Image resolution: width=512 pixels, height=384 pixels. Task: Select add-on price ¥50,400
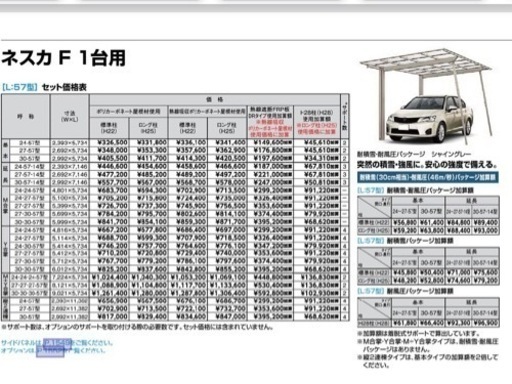point(432,273)
